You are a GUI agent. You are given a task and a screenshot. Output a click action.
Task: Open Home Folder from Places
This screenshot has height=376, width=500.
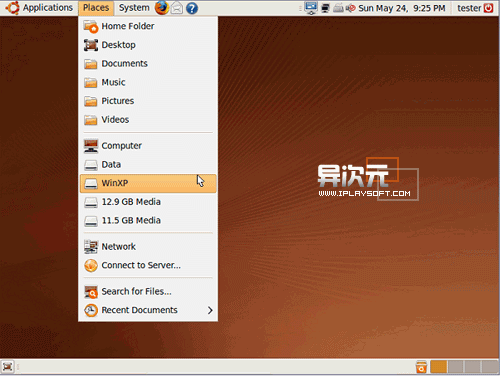[148, 26]
